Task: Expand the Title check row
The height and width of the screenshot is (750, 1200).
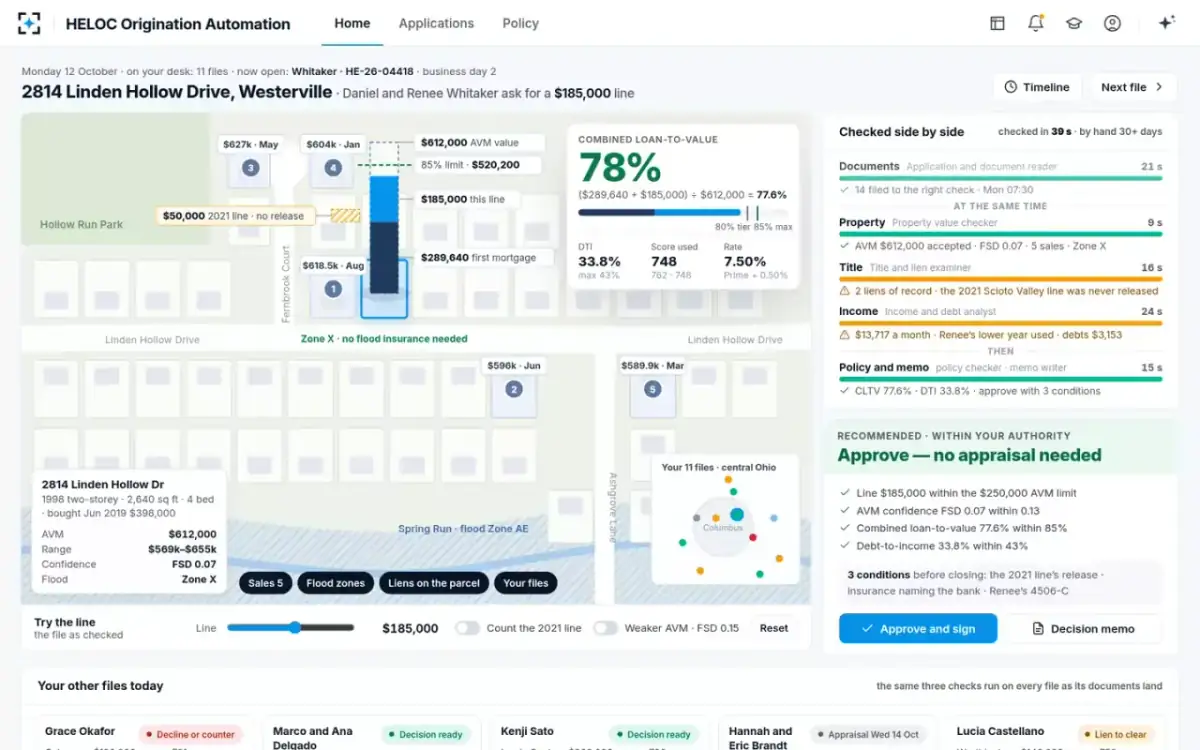Action: click(1000, 279)
